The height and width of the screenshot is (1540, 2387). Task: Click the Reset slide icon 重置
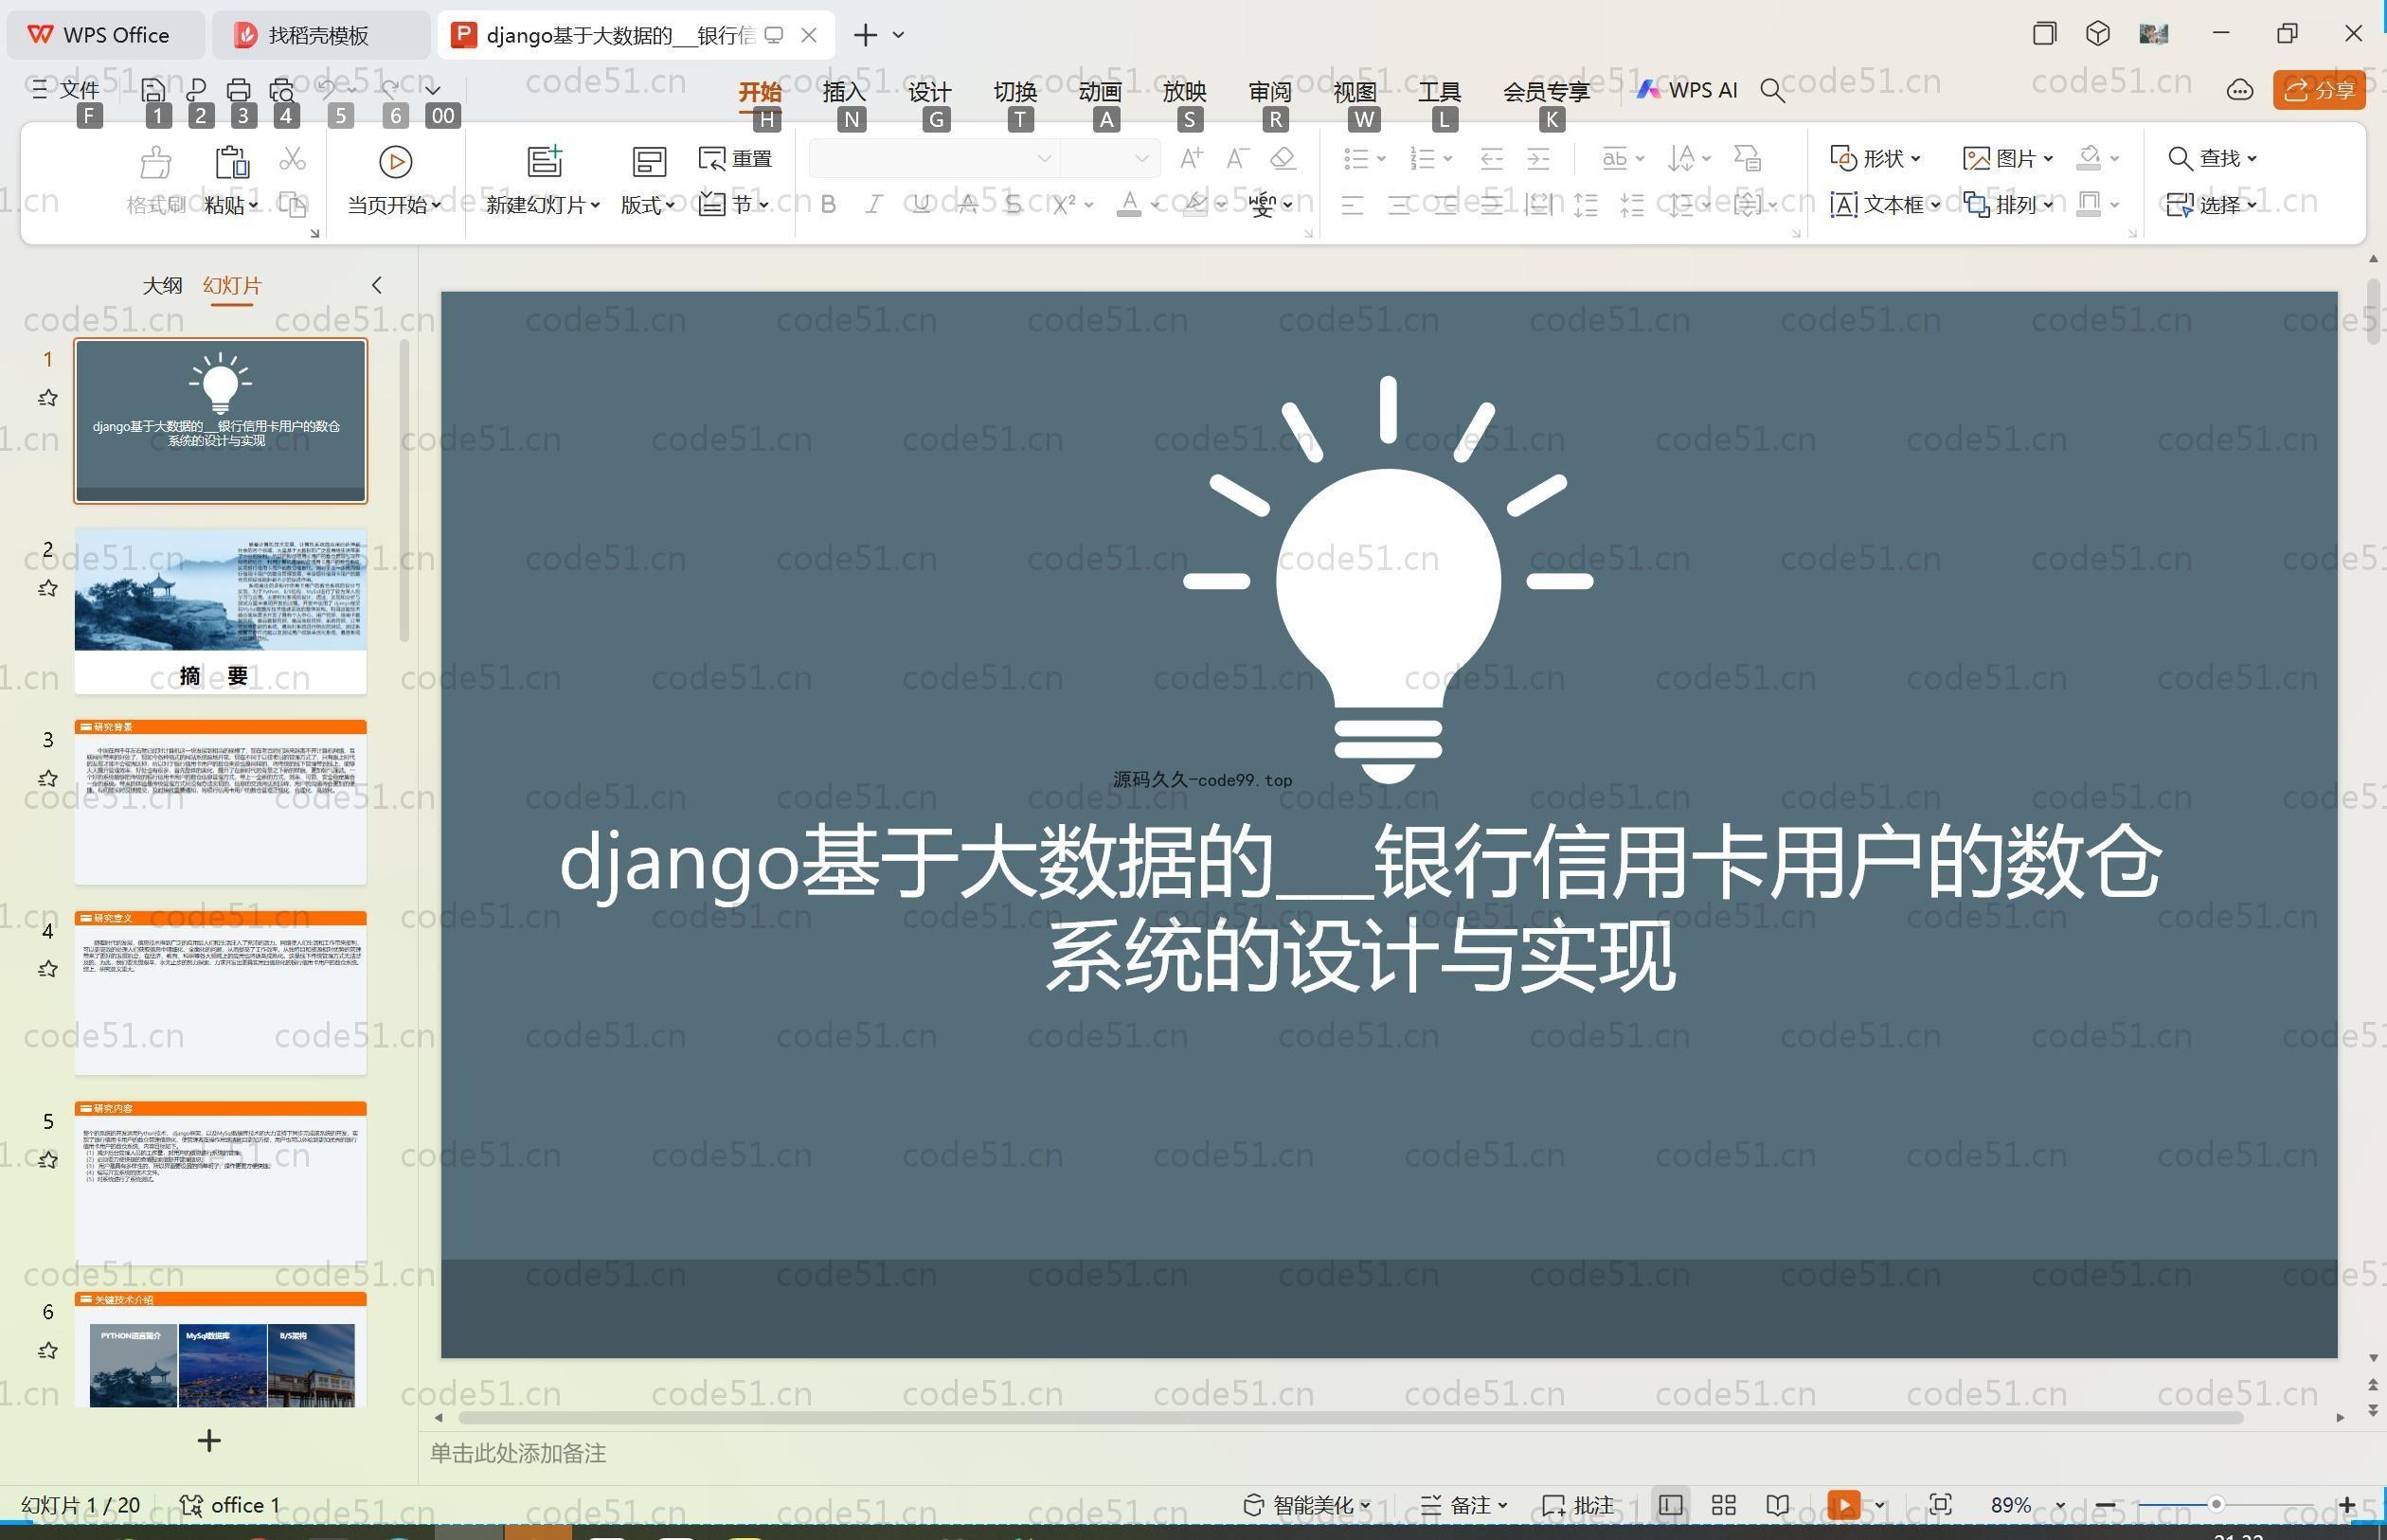click(x=736, y=158)
